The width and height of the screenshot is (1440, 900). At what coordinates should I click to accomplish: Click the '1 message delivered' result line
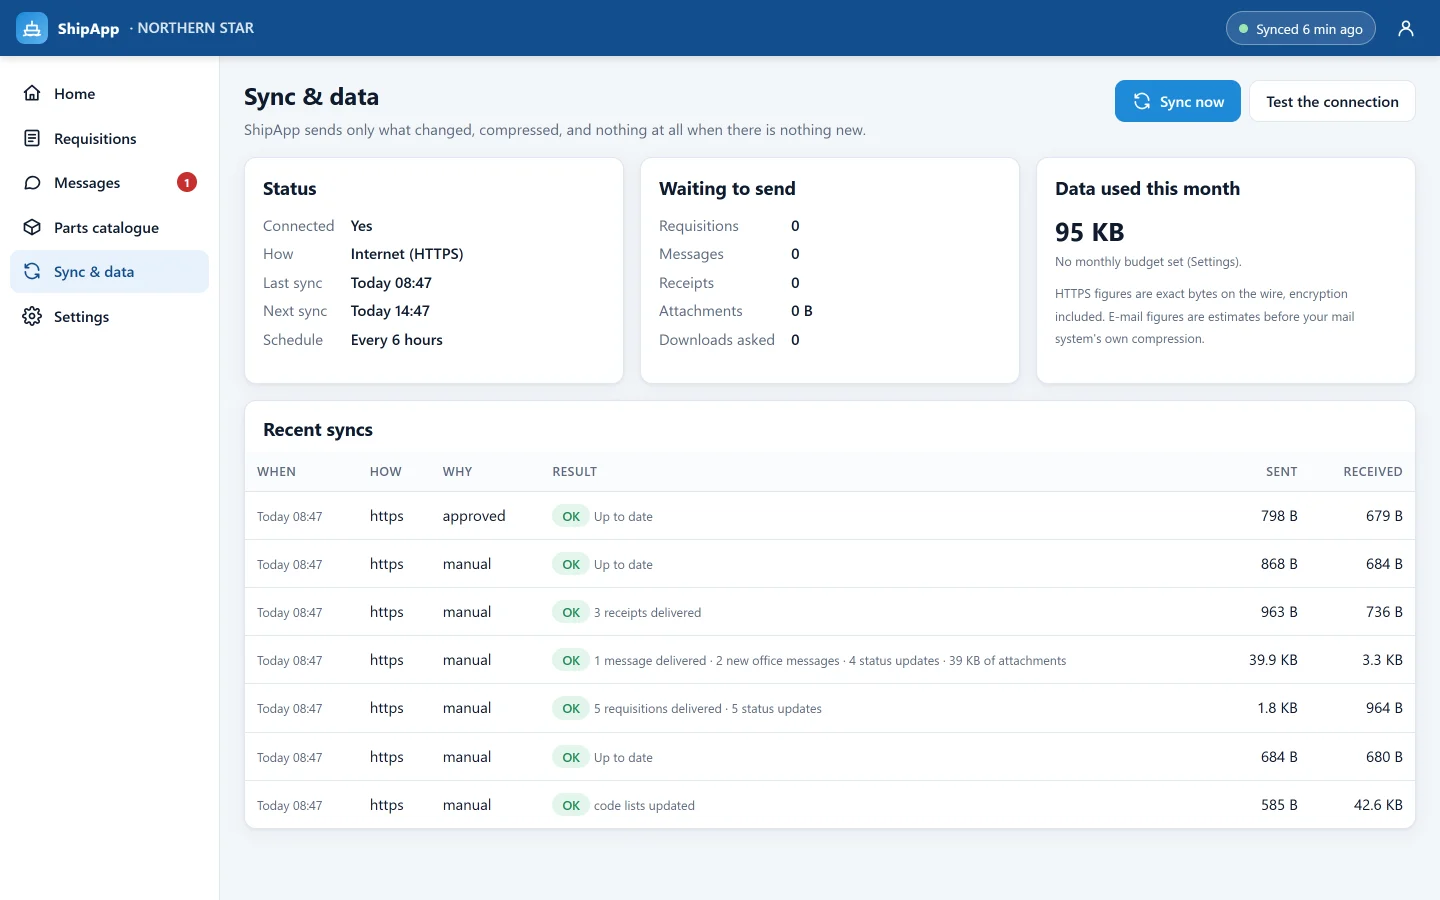830,660
